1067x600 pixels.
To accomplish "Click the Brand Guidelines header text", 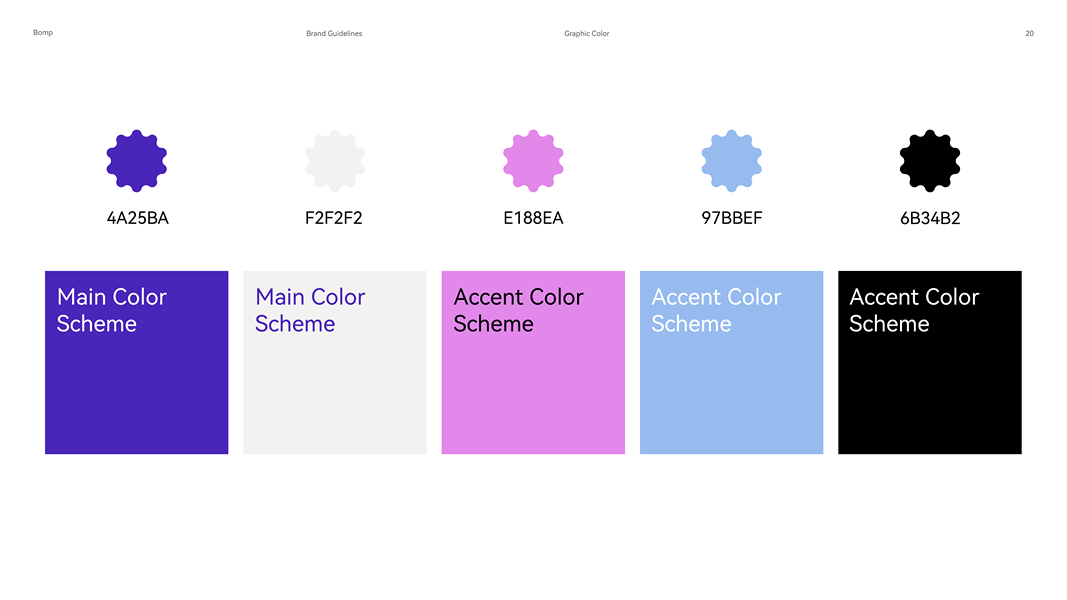I will pos(334,34).
